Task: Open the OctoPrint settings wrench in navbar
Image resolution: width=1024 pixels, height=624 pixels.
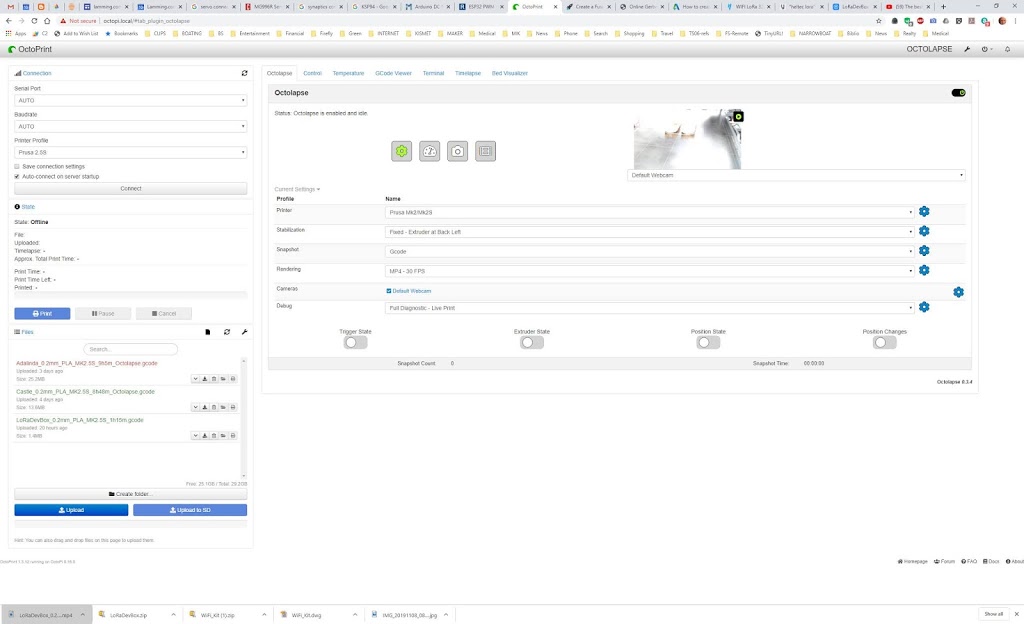Action: pos(967,49)
